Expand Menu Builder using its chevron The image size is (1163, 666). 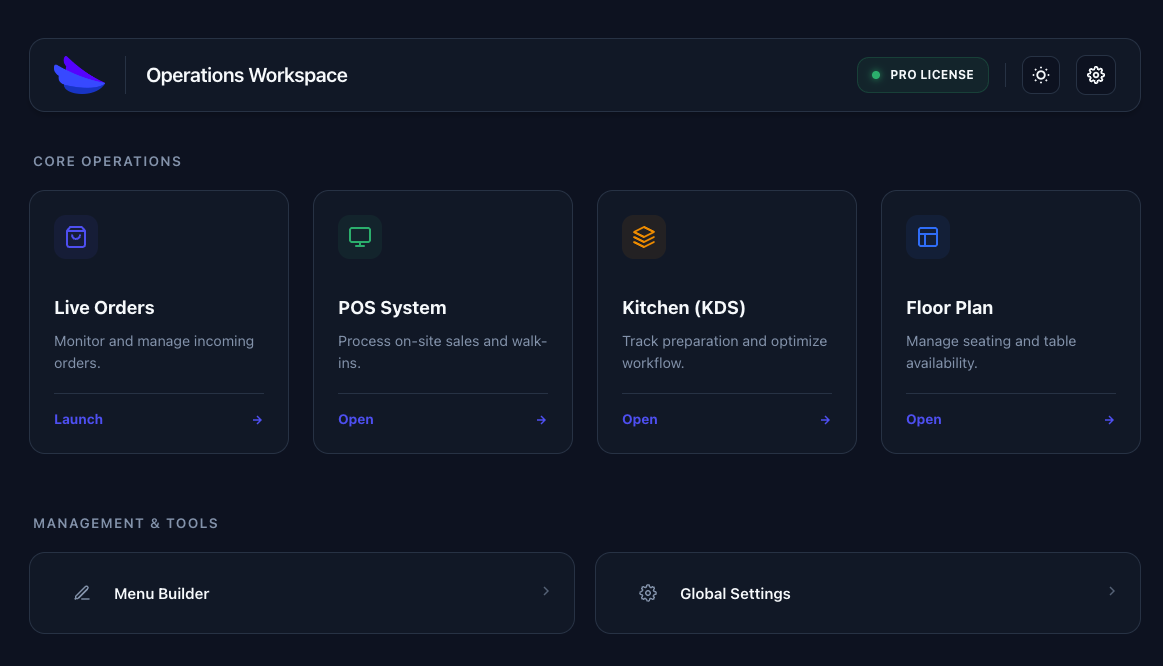(x=546, y=592)
